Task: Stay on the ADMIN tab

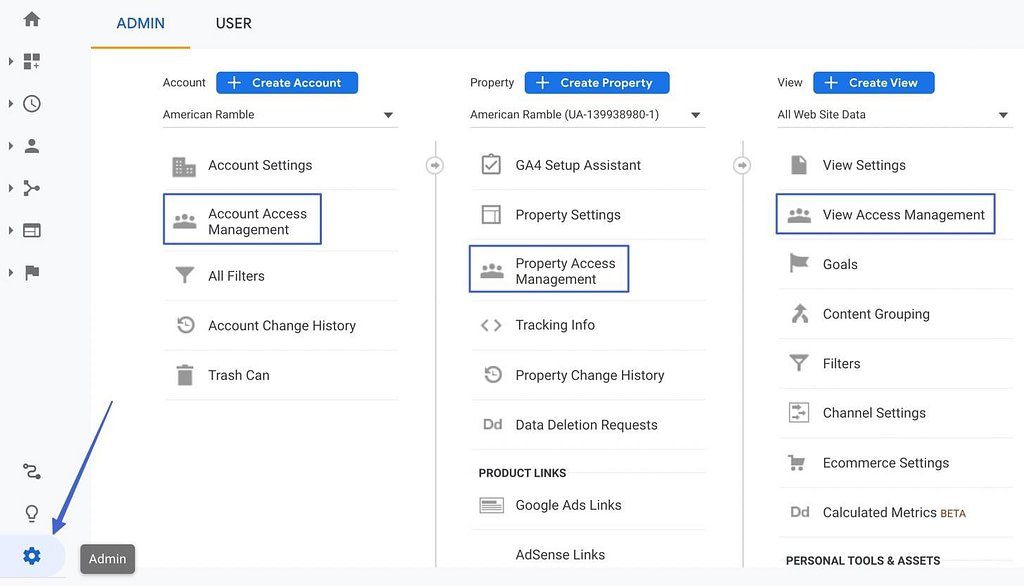Action: coord(139,23)
